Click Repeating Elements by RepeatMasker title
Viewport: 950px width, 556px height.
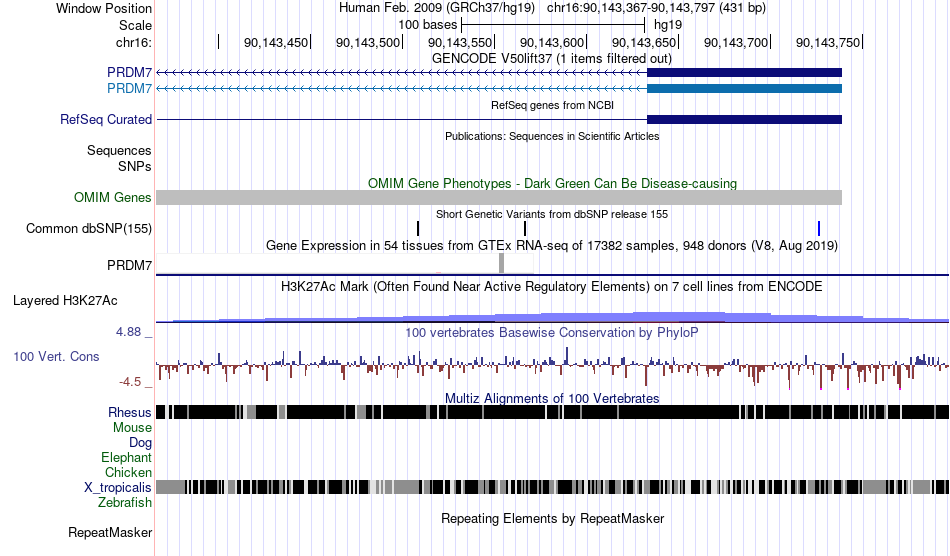click(x=553, y=518)
